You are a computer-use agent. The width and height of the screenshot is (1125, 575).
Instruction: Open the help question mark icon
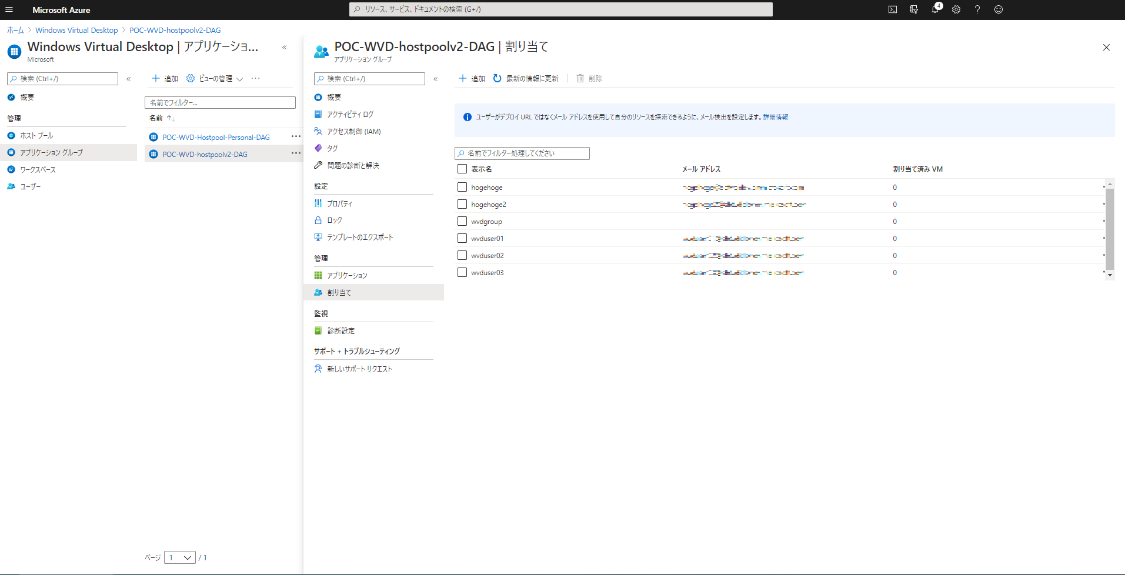tap(977, 9)
